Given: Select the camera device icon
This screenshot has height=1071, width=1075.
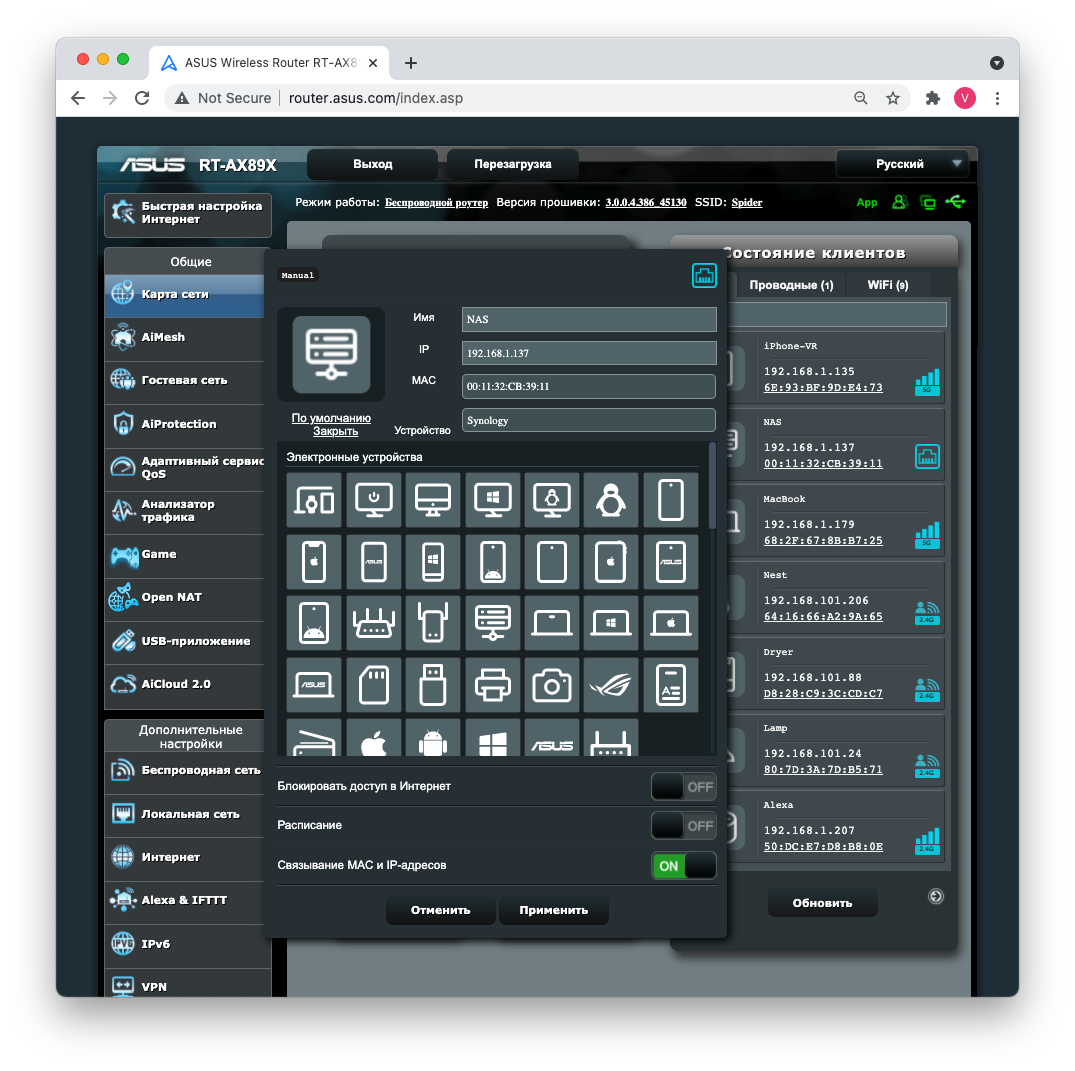Looking at the screenshot, I should point(552,684).
